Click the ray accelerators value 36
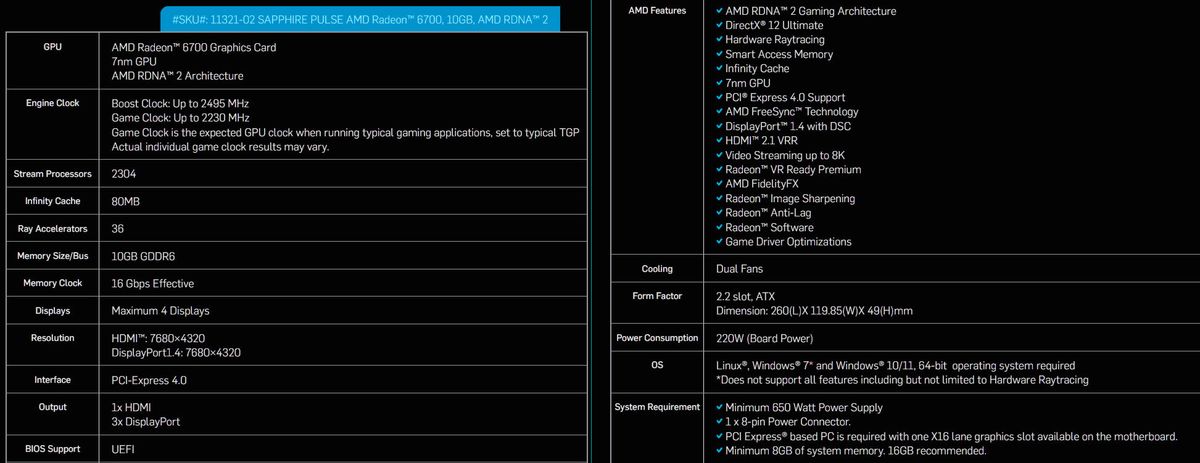Image resolution: width=1200 pixels, height=463 pixels. [x=118, y=229]
